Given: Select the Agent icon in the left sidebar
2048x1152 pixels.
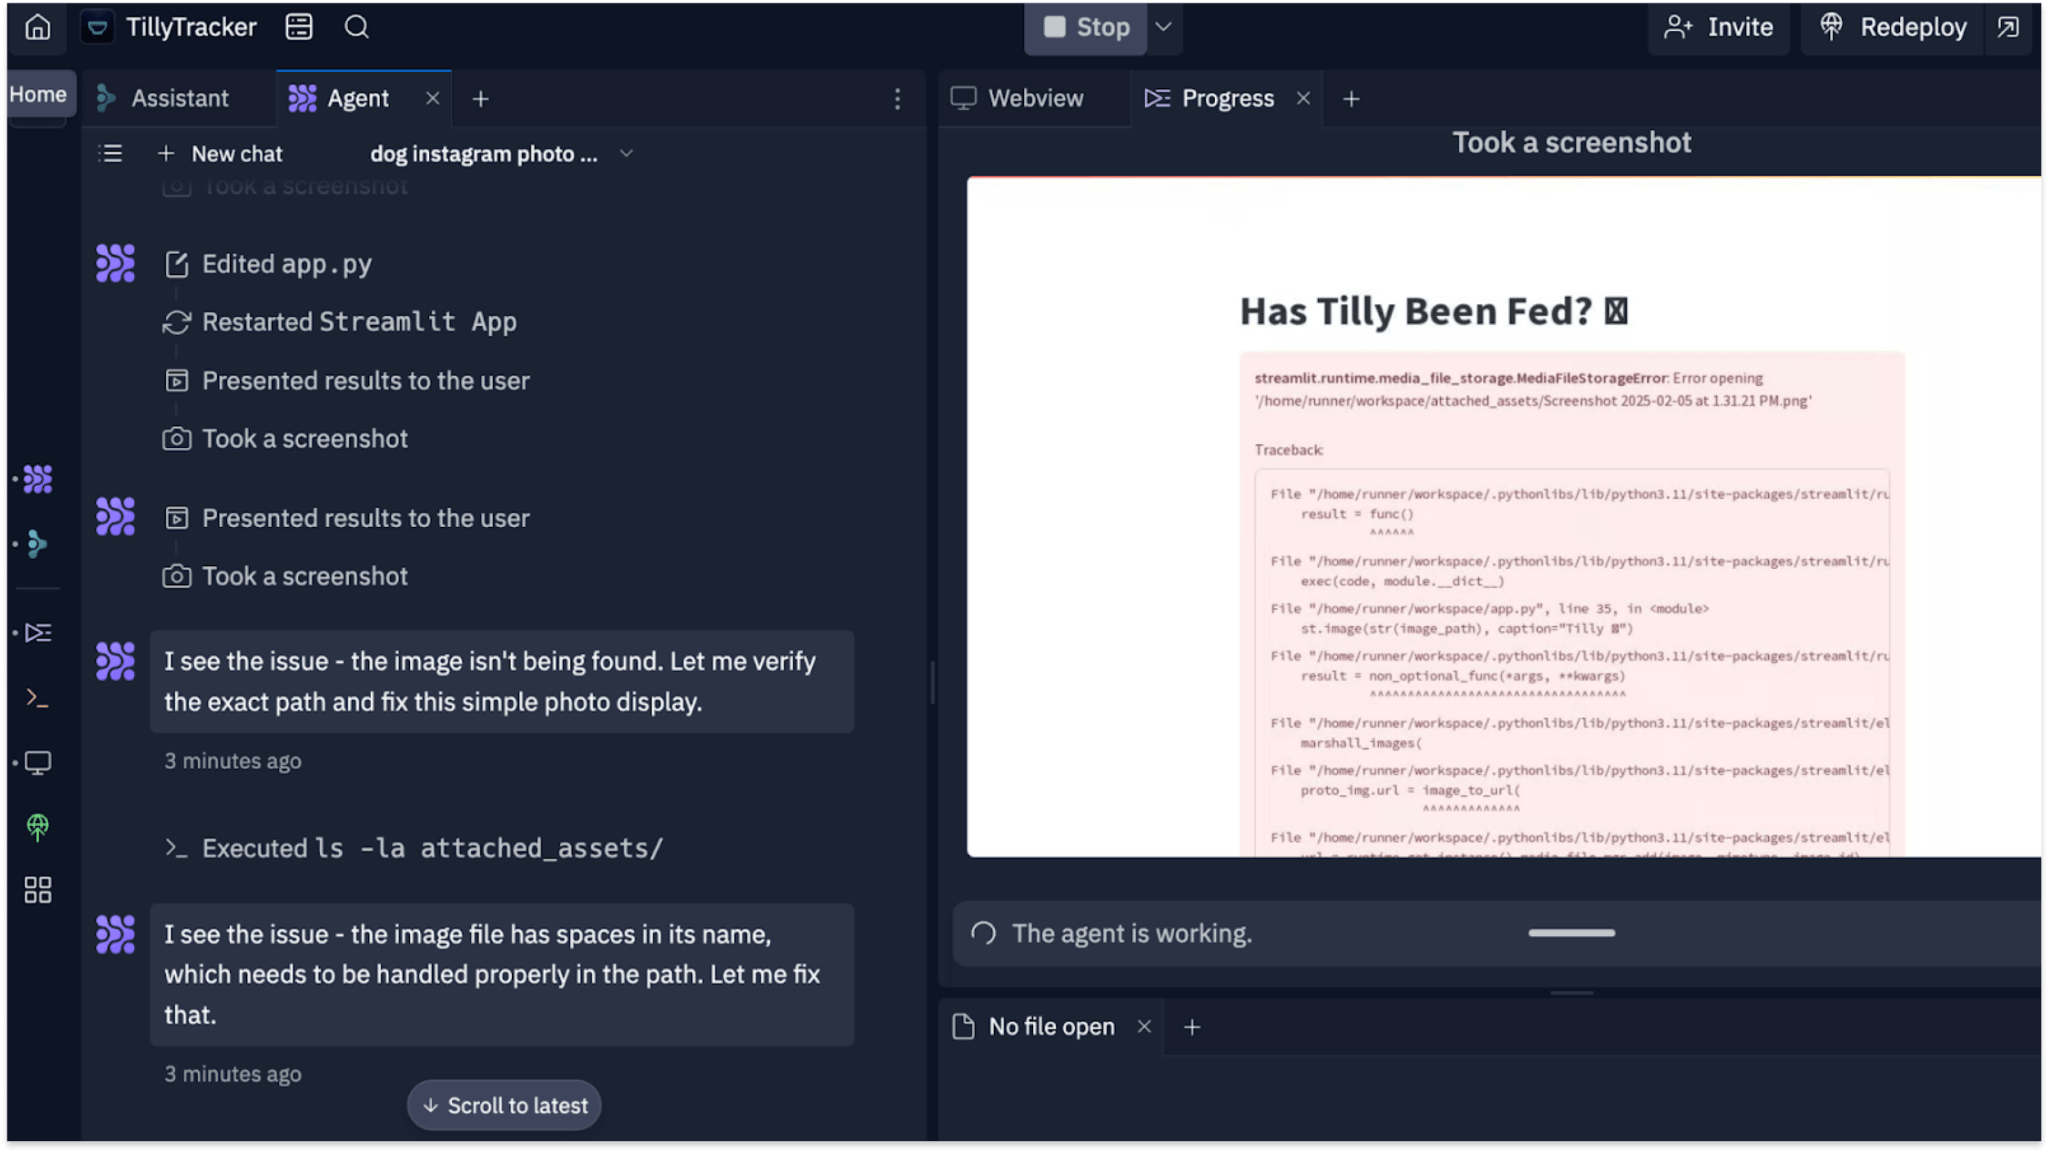Looking at the screenshot, I should coord(37,479).
